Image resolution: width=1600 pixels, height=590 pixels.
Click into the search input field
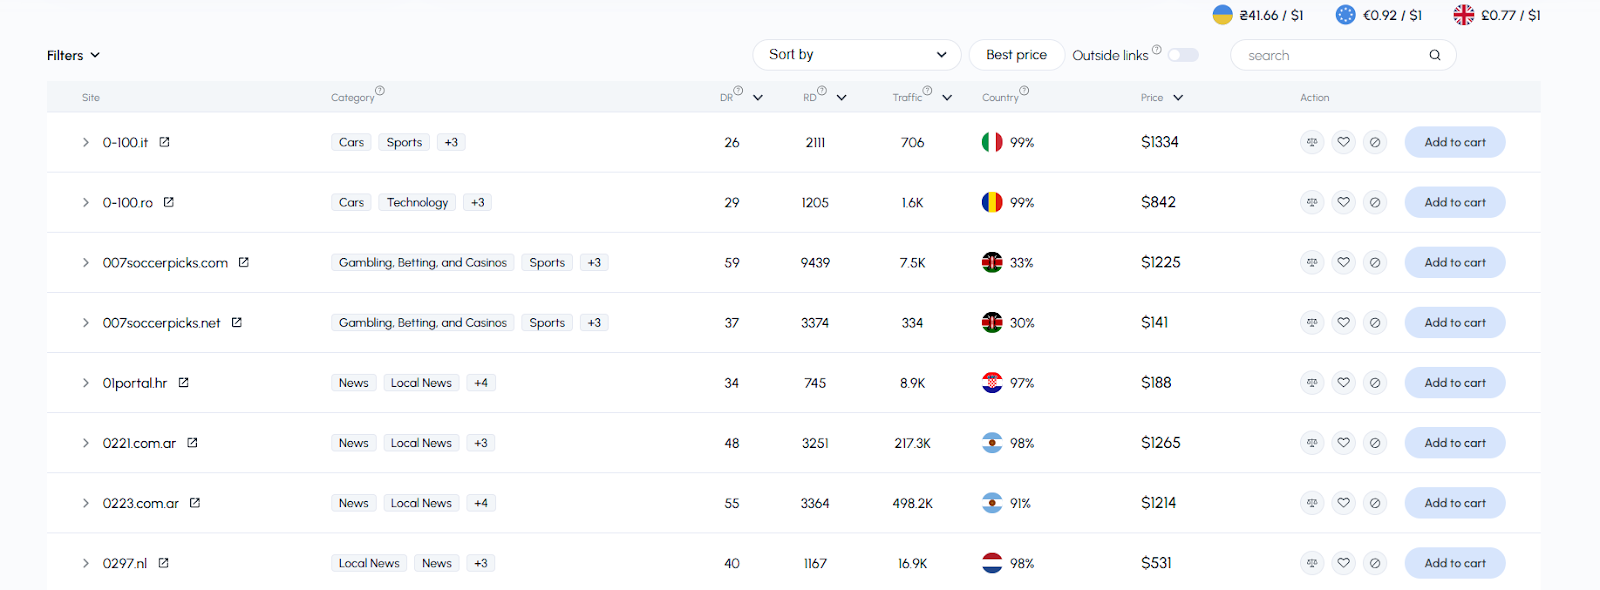[x=1333, y=55]
